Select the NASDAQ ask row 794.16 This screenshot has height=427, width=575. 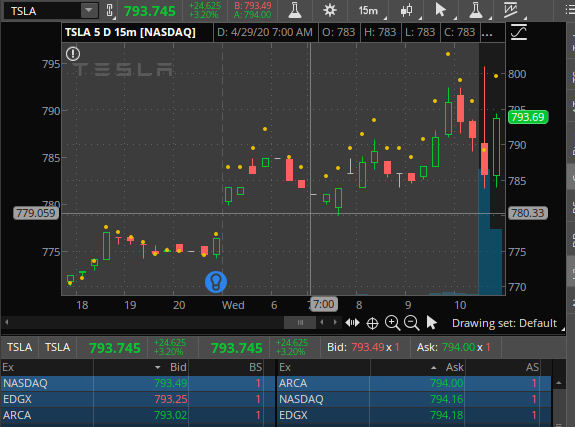[414, 399]
